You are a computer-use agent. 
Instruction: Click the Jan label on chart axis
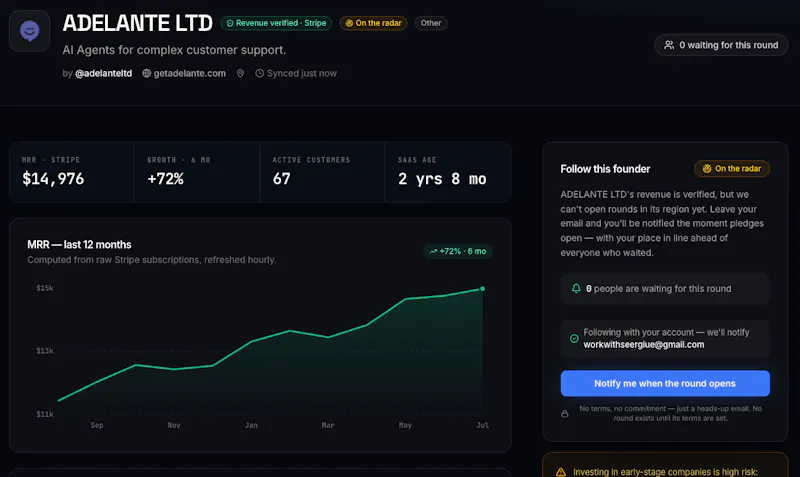[x=251, y=425]
